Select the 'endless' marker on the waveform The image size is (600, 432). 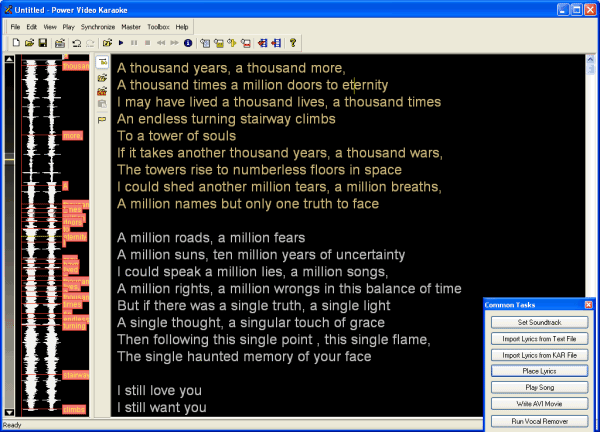(x=76, y=319)
